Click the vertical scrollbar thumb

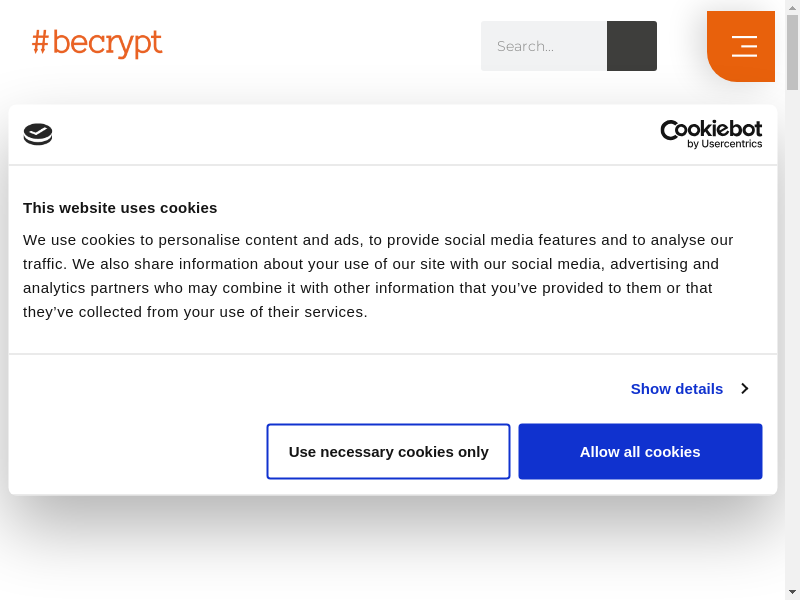coord(792,52)
